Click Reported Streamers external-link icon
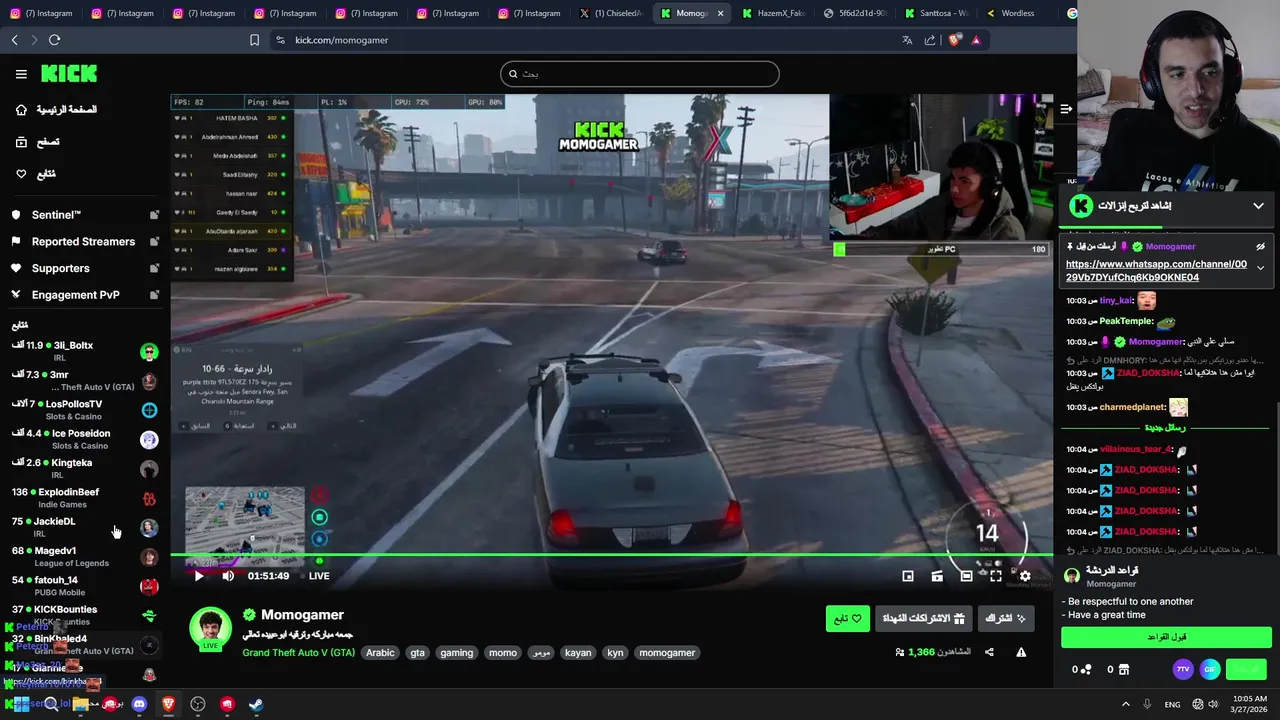The image size is (1280, 720). point(154,242)
